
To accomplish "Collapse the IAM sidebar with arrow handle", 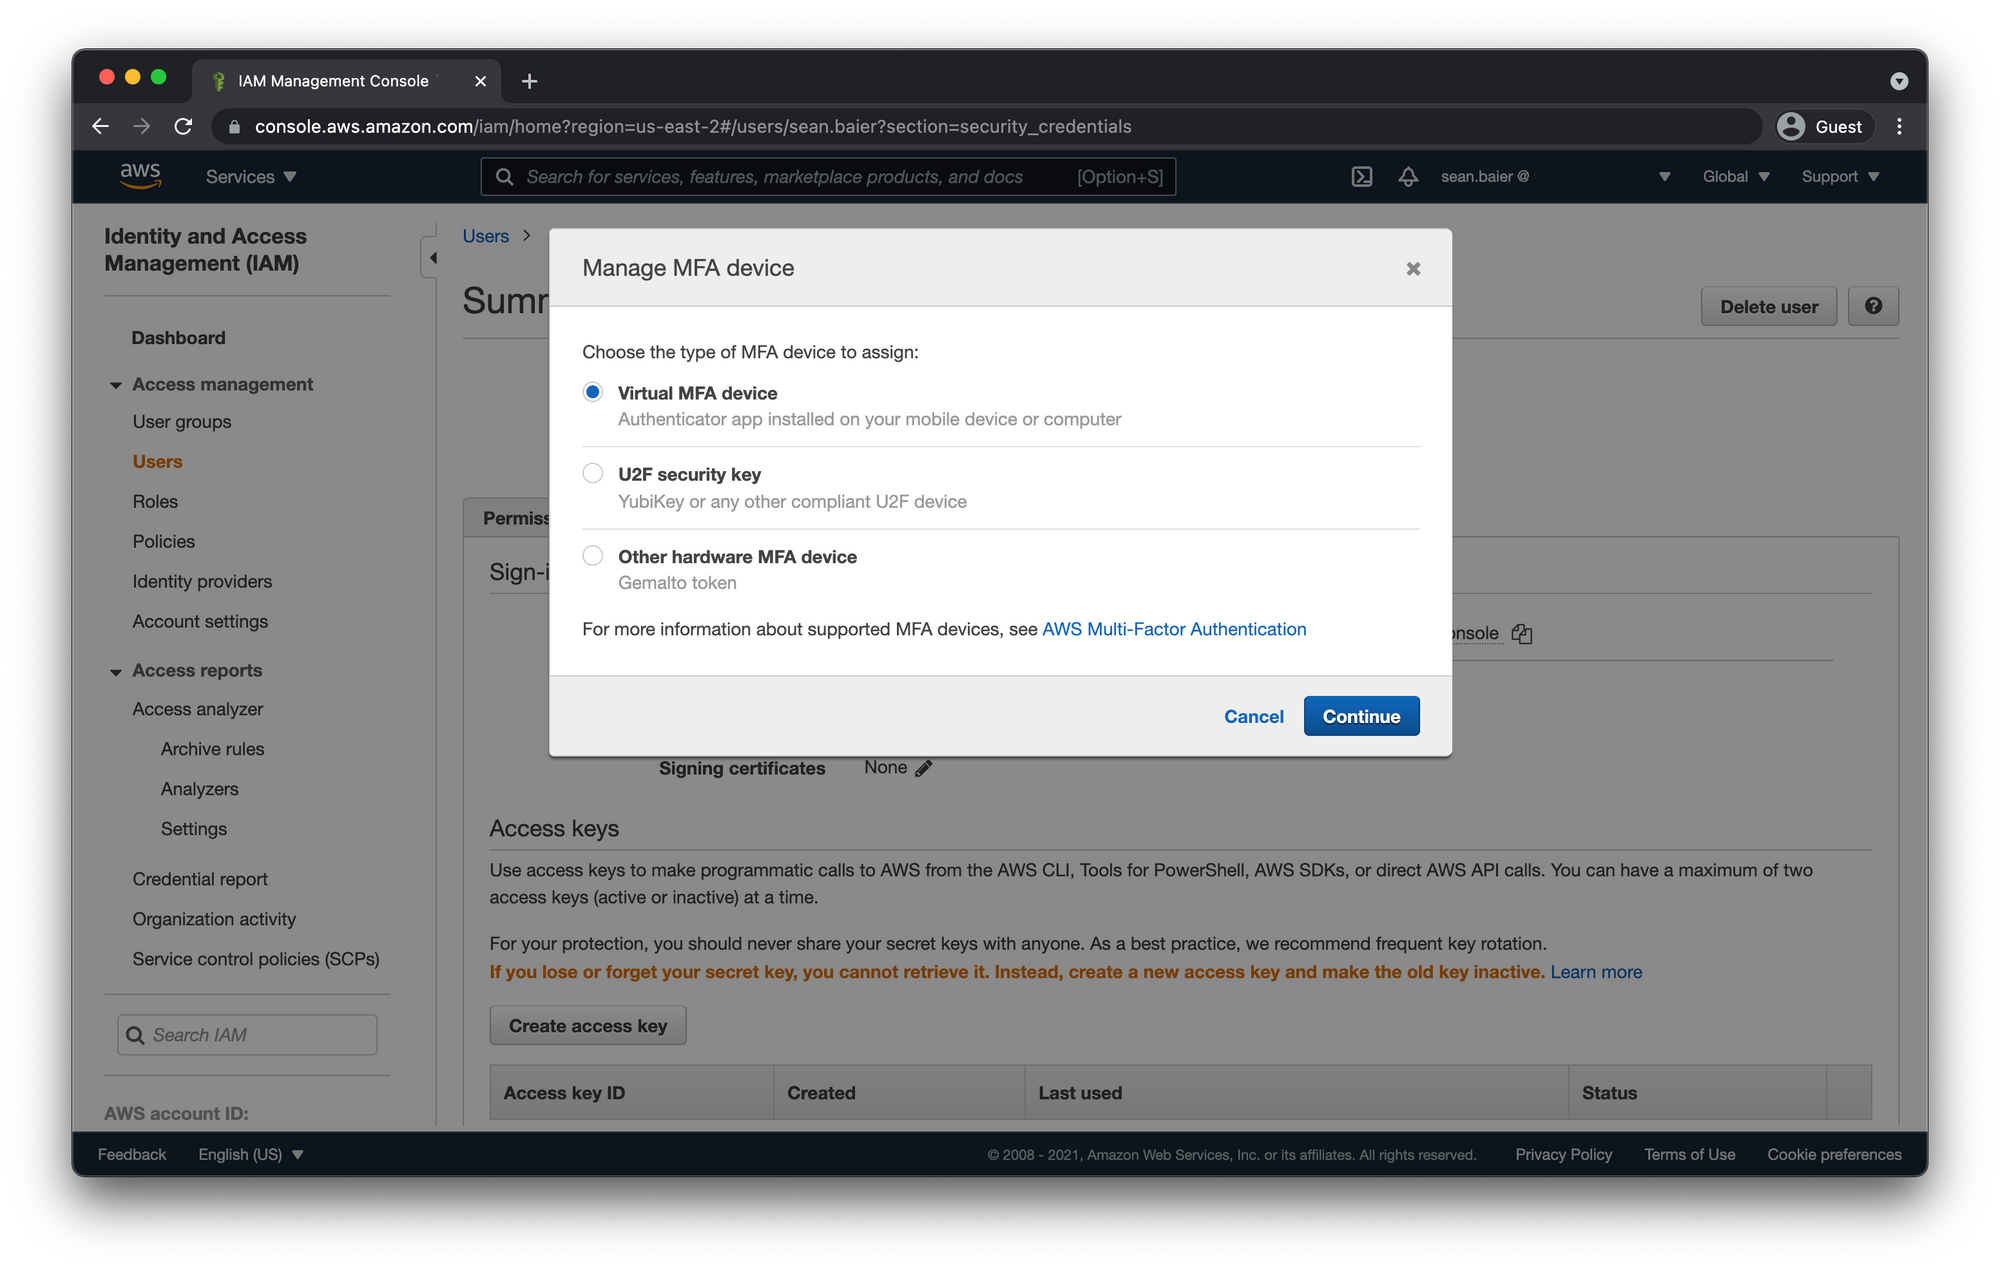I will click(x=432, y=258).
